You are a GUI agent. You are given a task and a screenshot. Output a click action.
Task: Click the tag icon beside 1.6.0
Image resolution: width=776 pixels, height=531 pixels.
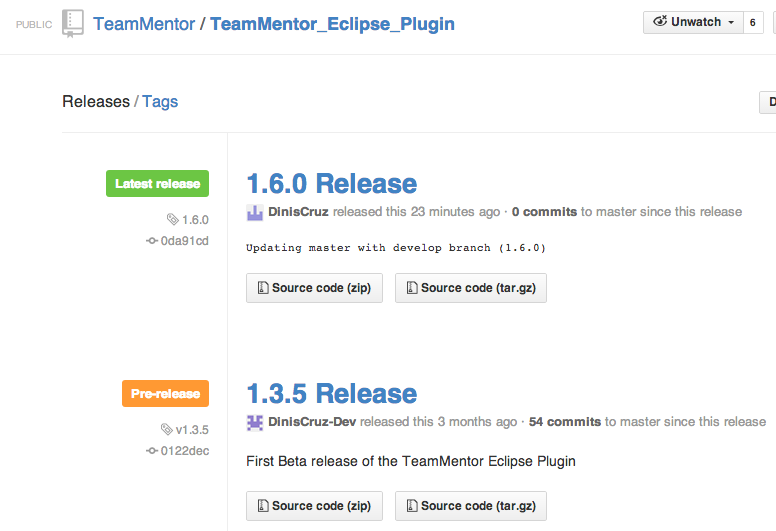(x=172, y=219)
